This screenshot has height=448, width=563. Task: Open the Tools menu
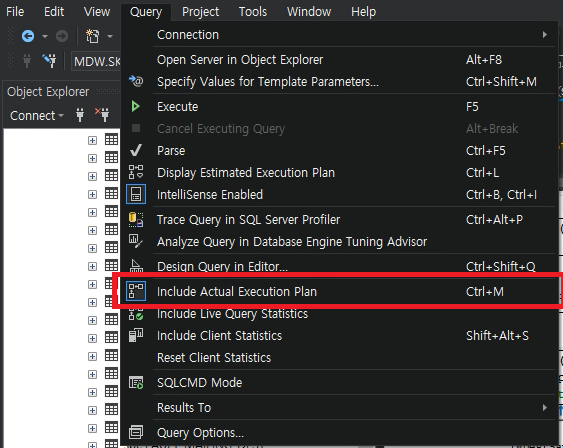[x=253, y=12]
